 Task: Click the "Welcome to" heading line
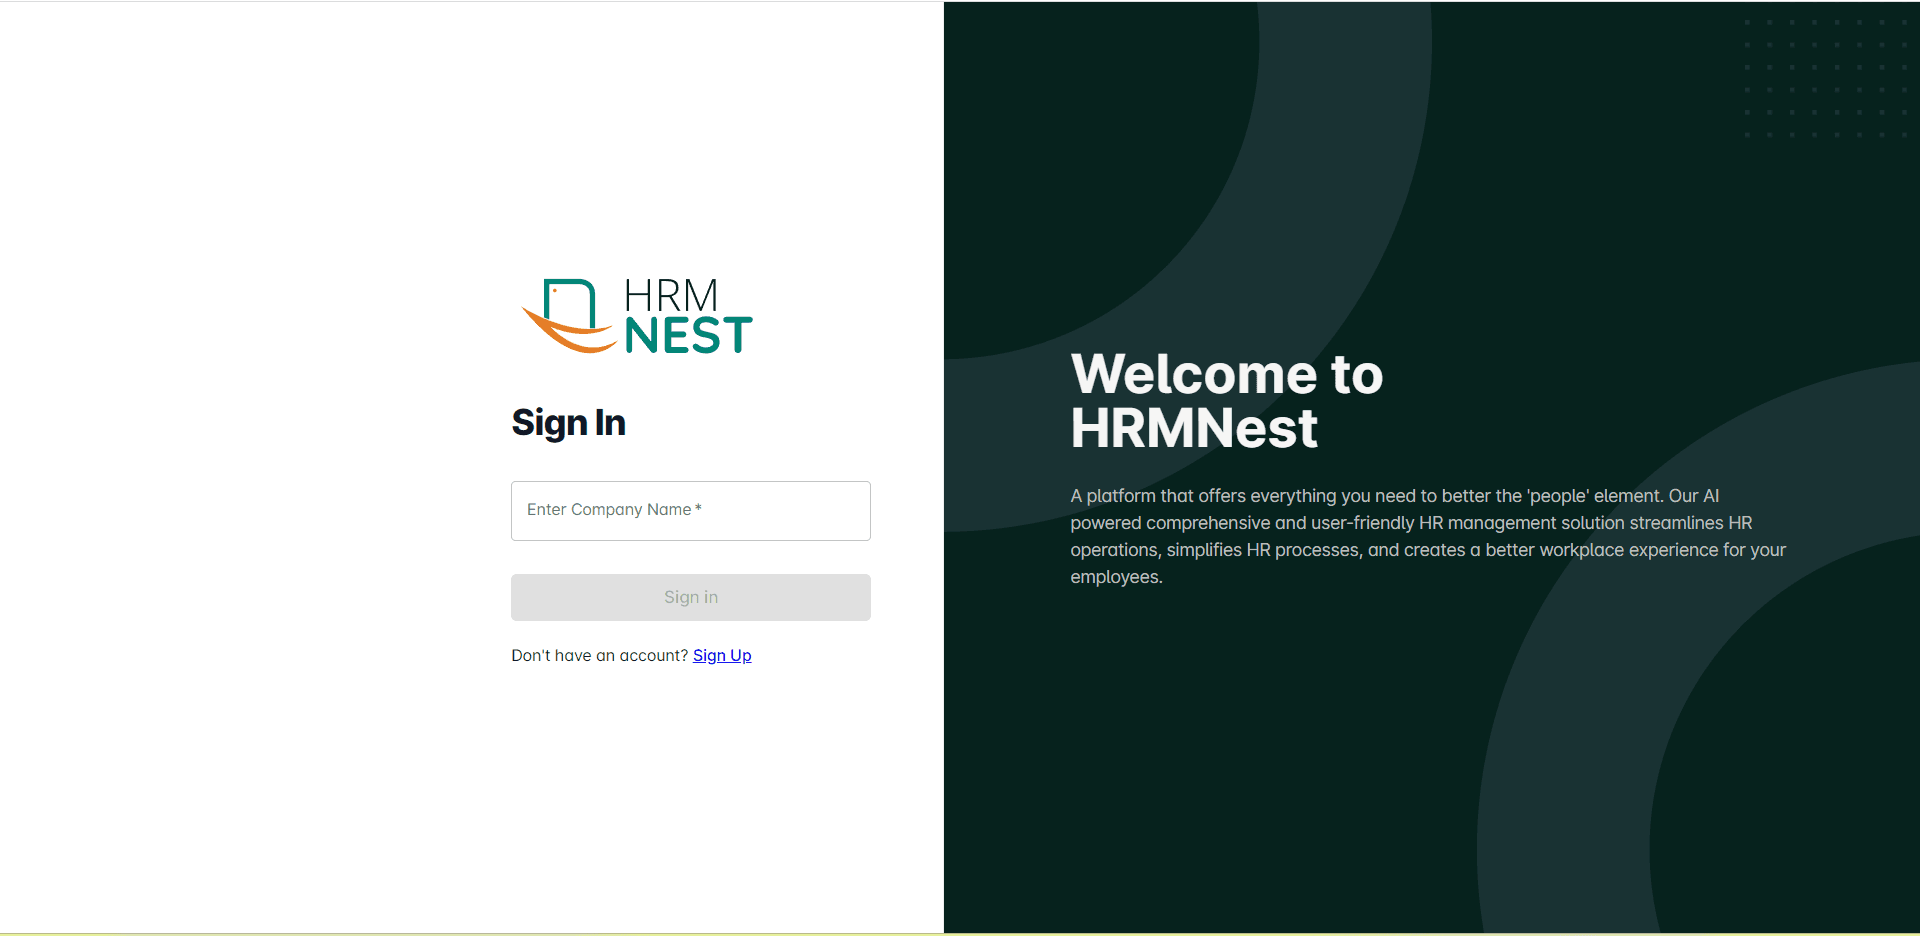1226,375
